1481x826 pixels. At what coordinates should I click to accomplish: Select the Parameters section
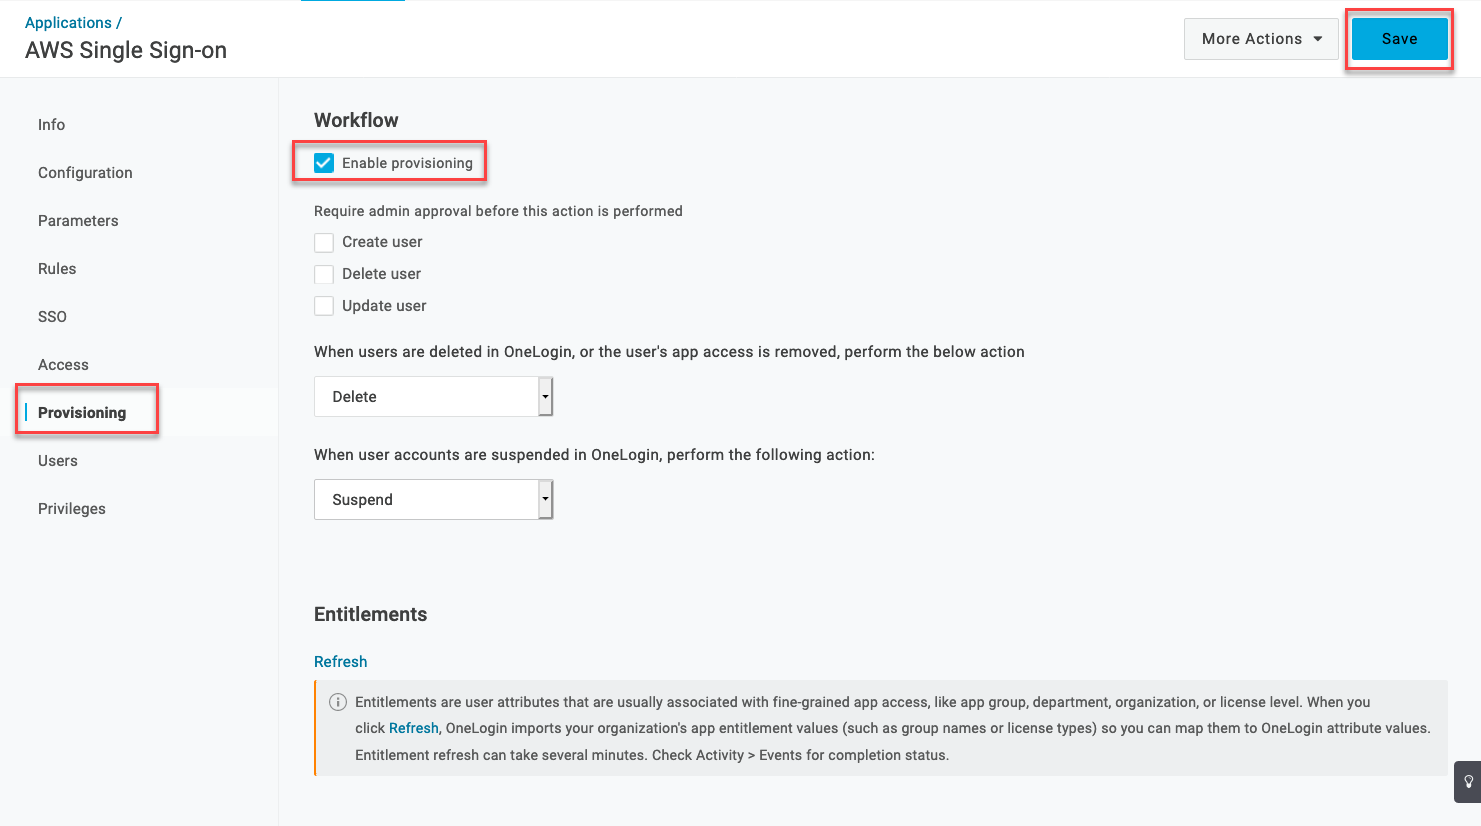pos(78,220)
